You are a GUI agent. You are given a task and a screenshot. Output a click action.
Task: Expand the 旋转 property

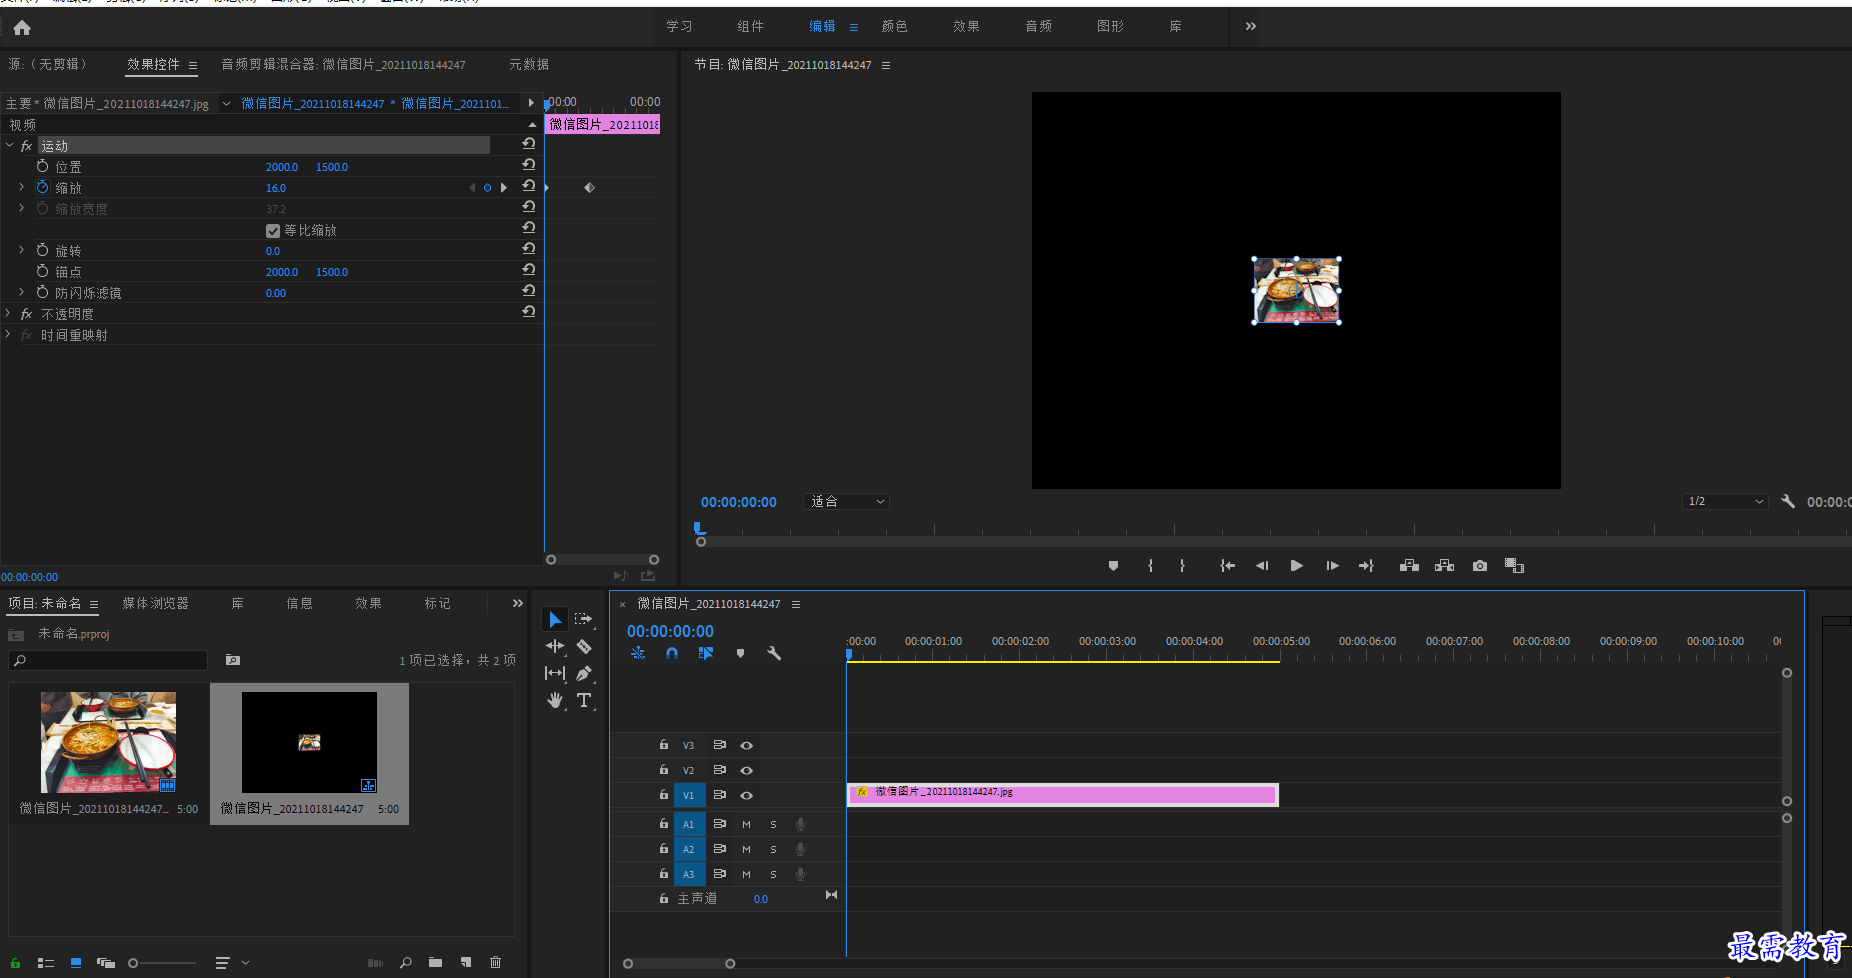coord(21,250)
